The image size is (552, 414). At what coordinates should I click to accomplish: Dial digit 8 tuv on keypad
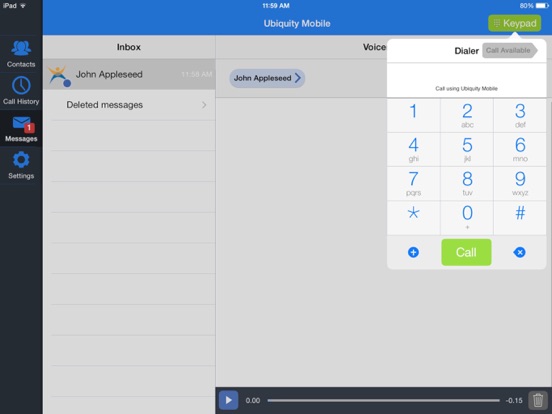[467, 183]
